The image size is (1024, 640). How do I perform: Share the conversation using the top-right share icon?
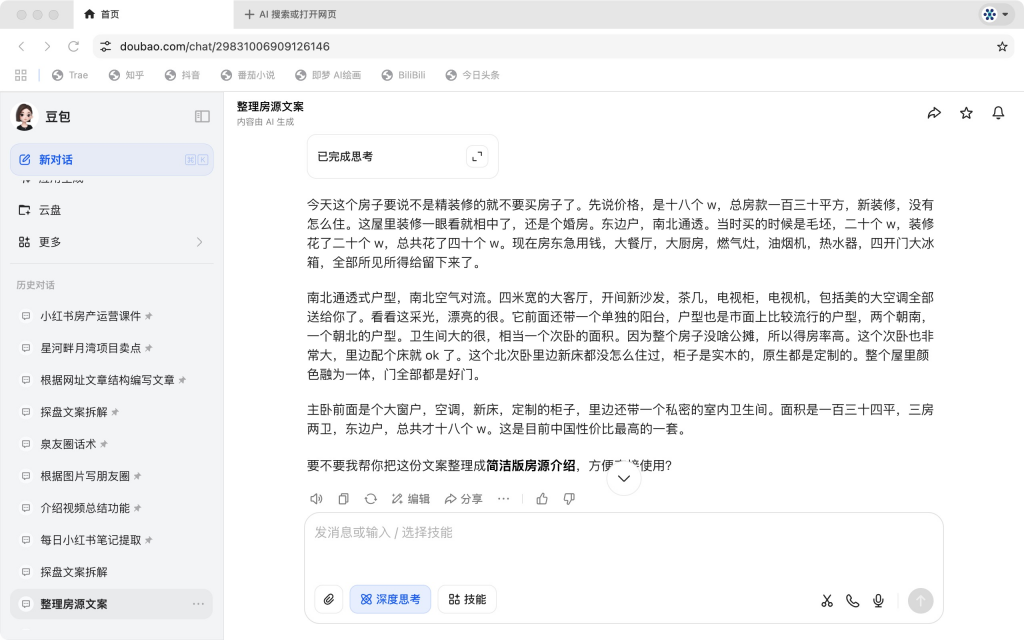(934, 113)
